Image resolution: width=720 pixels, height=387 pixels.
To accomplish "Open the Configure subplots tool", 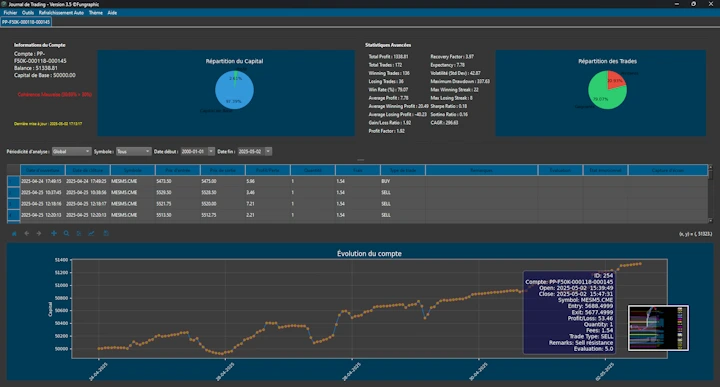I will pyautogui.click(x=79, y=234).
